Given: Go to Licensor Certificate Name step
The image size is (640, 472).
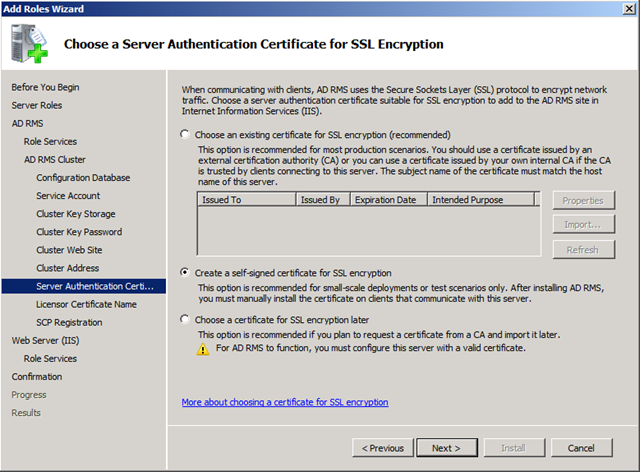Looking at the screenshot, I should 87,304.
